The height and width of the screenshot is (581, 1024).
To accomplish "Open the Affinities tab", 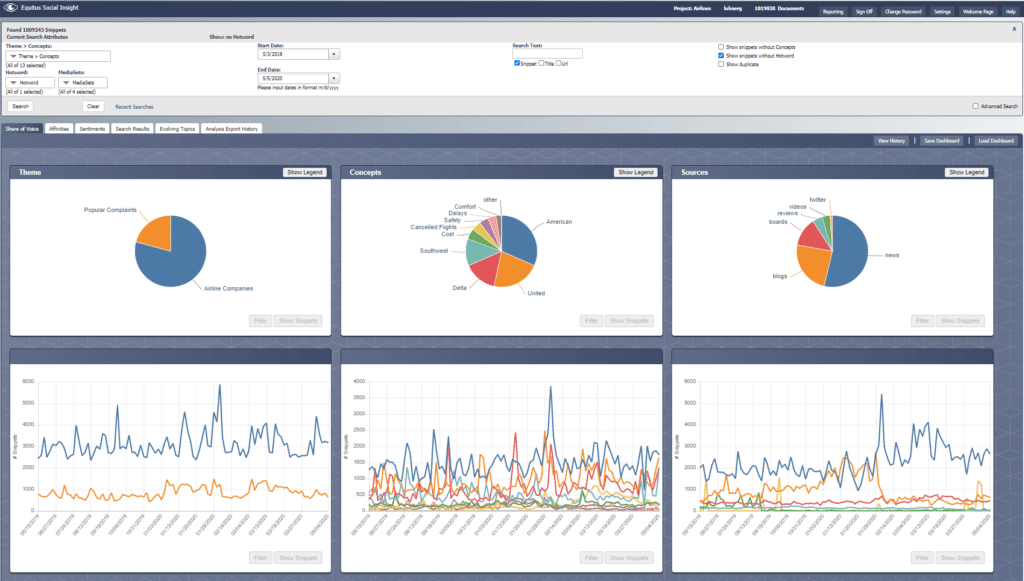I will 59,129.
